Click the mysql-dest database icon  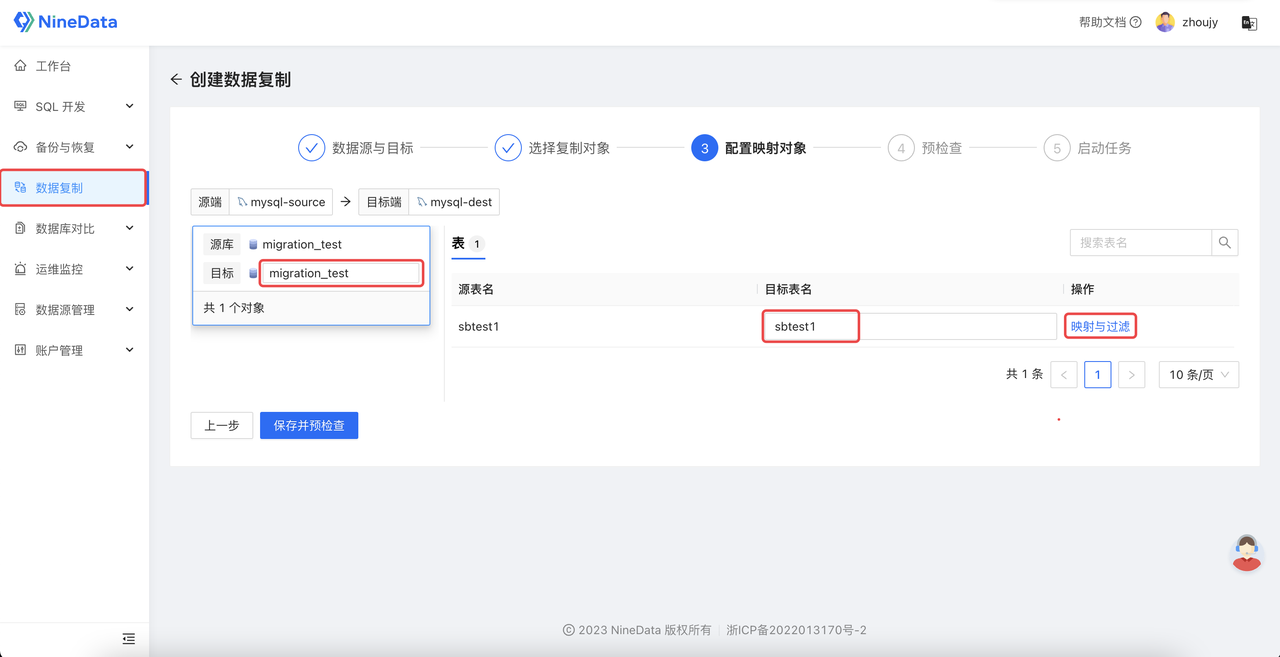[422, 202]
